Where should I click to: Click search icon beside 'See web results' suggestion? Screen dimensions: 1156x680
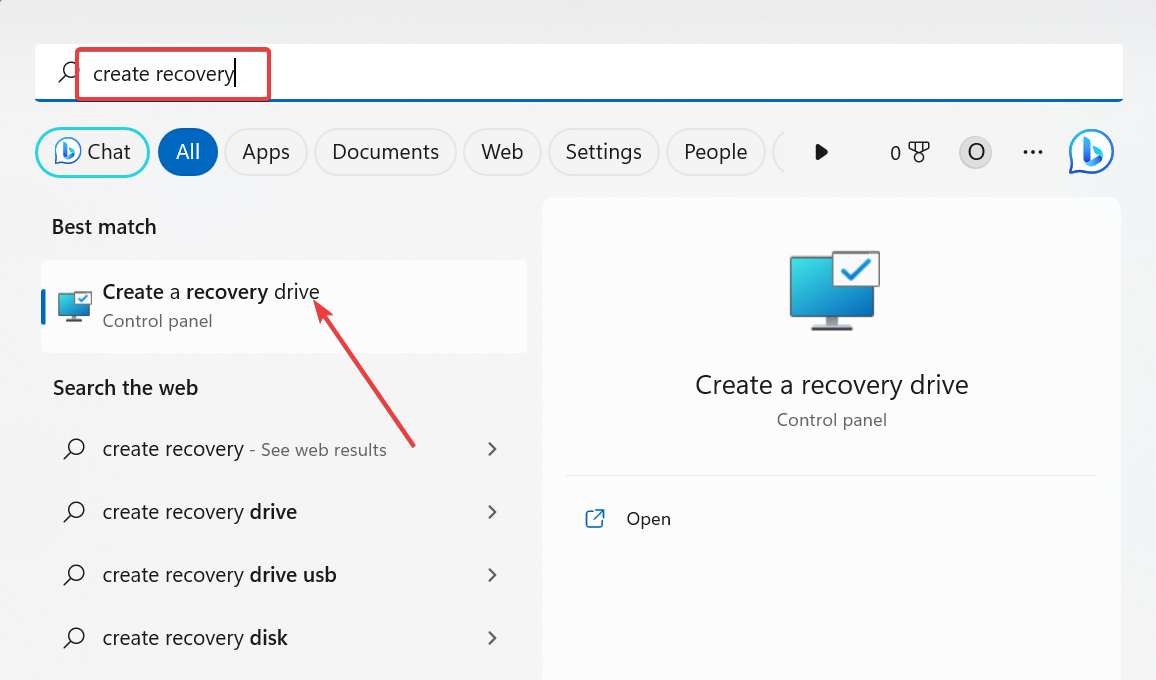pyautogui.click(x=74, y=449)
